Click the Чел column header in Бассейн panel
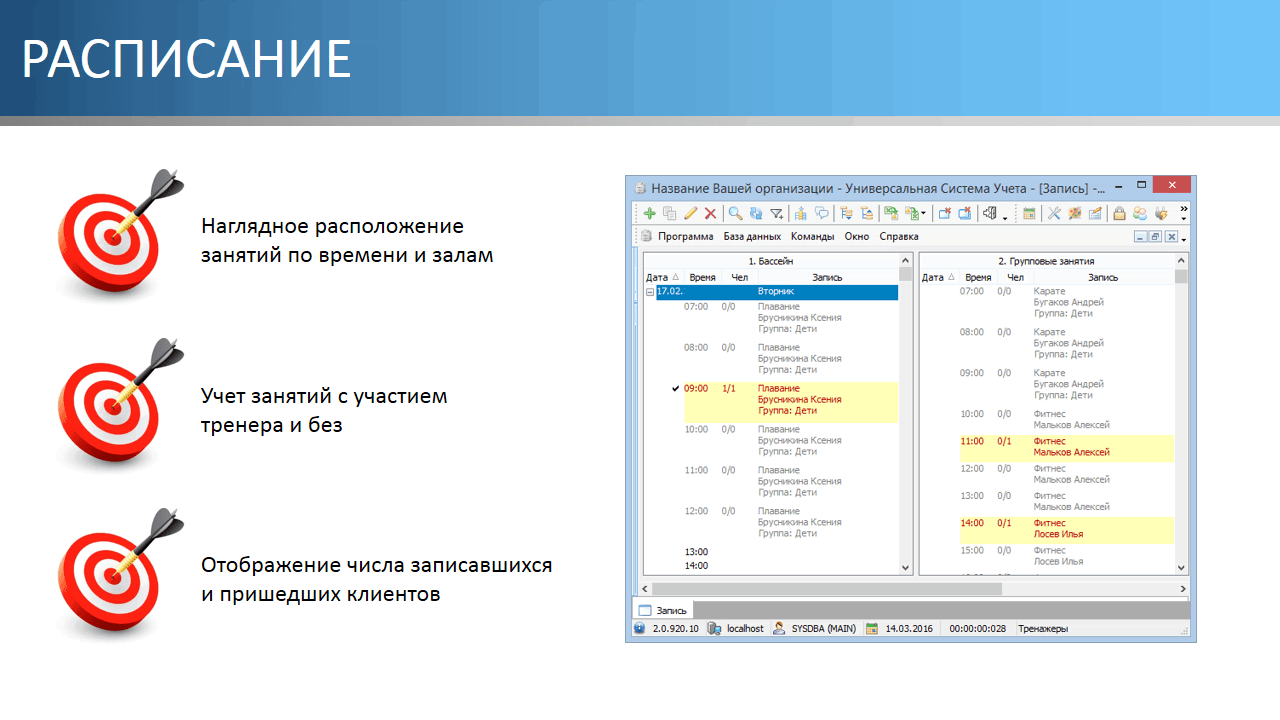Viewport: 1280px width, 720px height. point(739,277)
